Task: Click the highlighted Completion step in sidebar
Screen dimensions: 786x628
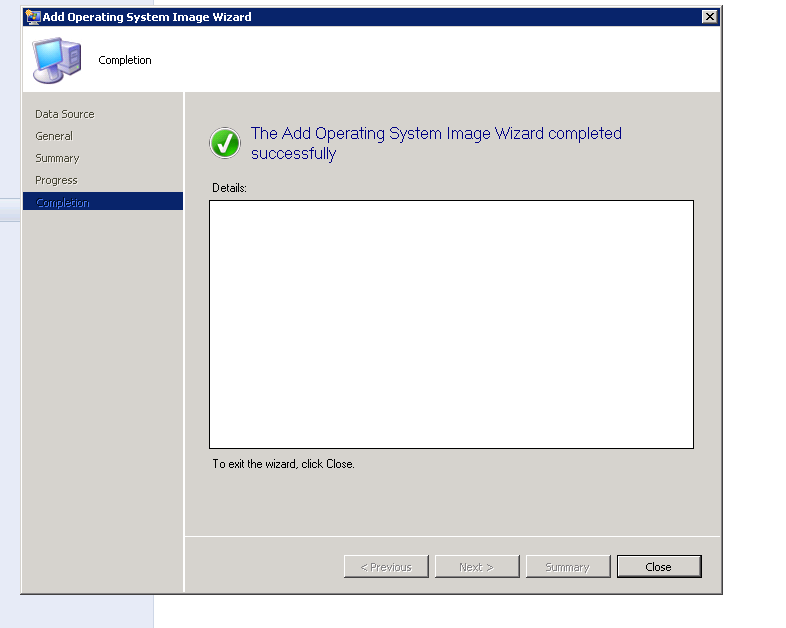Action: (x=63, y=203)
